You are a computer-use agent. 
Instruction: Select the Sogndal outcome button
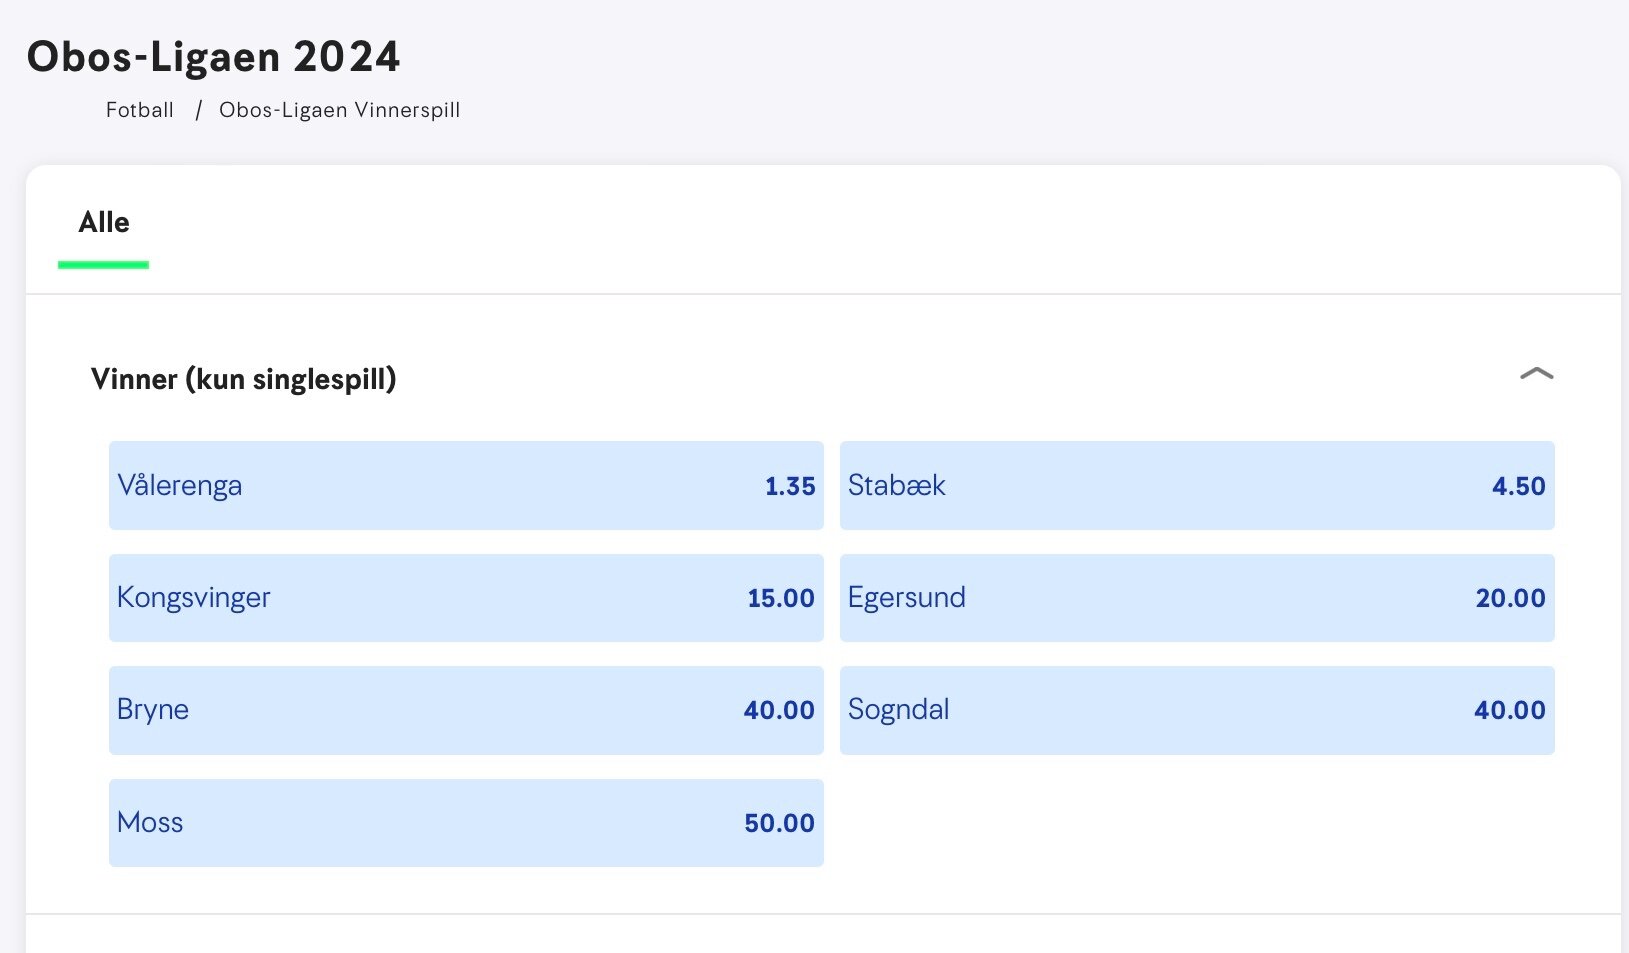click(1197, 710)
